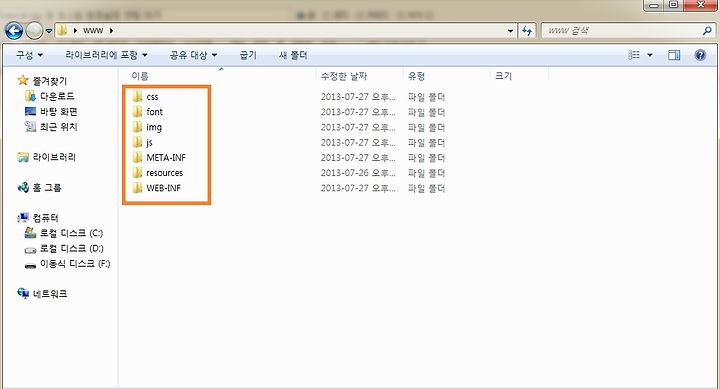720x389 pixels.
Task: Select 즐겨찾기 in navigation pane
Action: (x=50, y=81)
